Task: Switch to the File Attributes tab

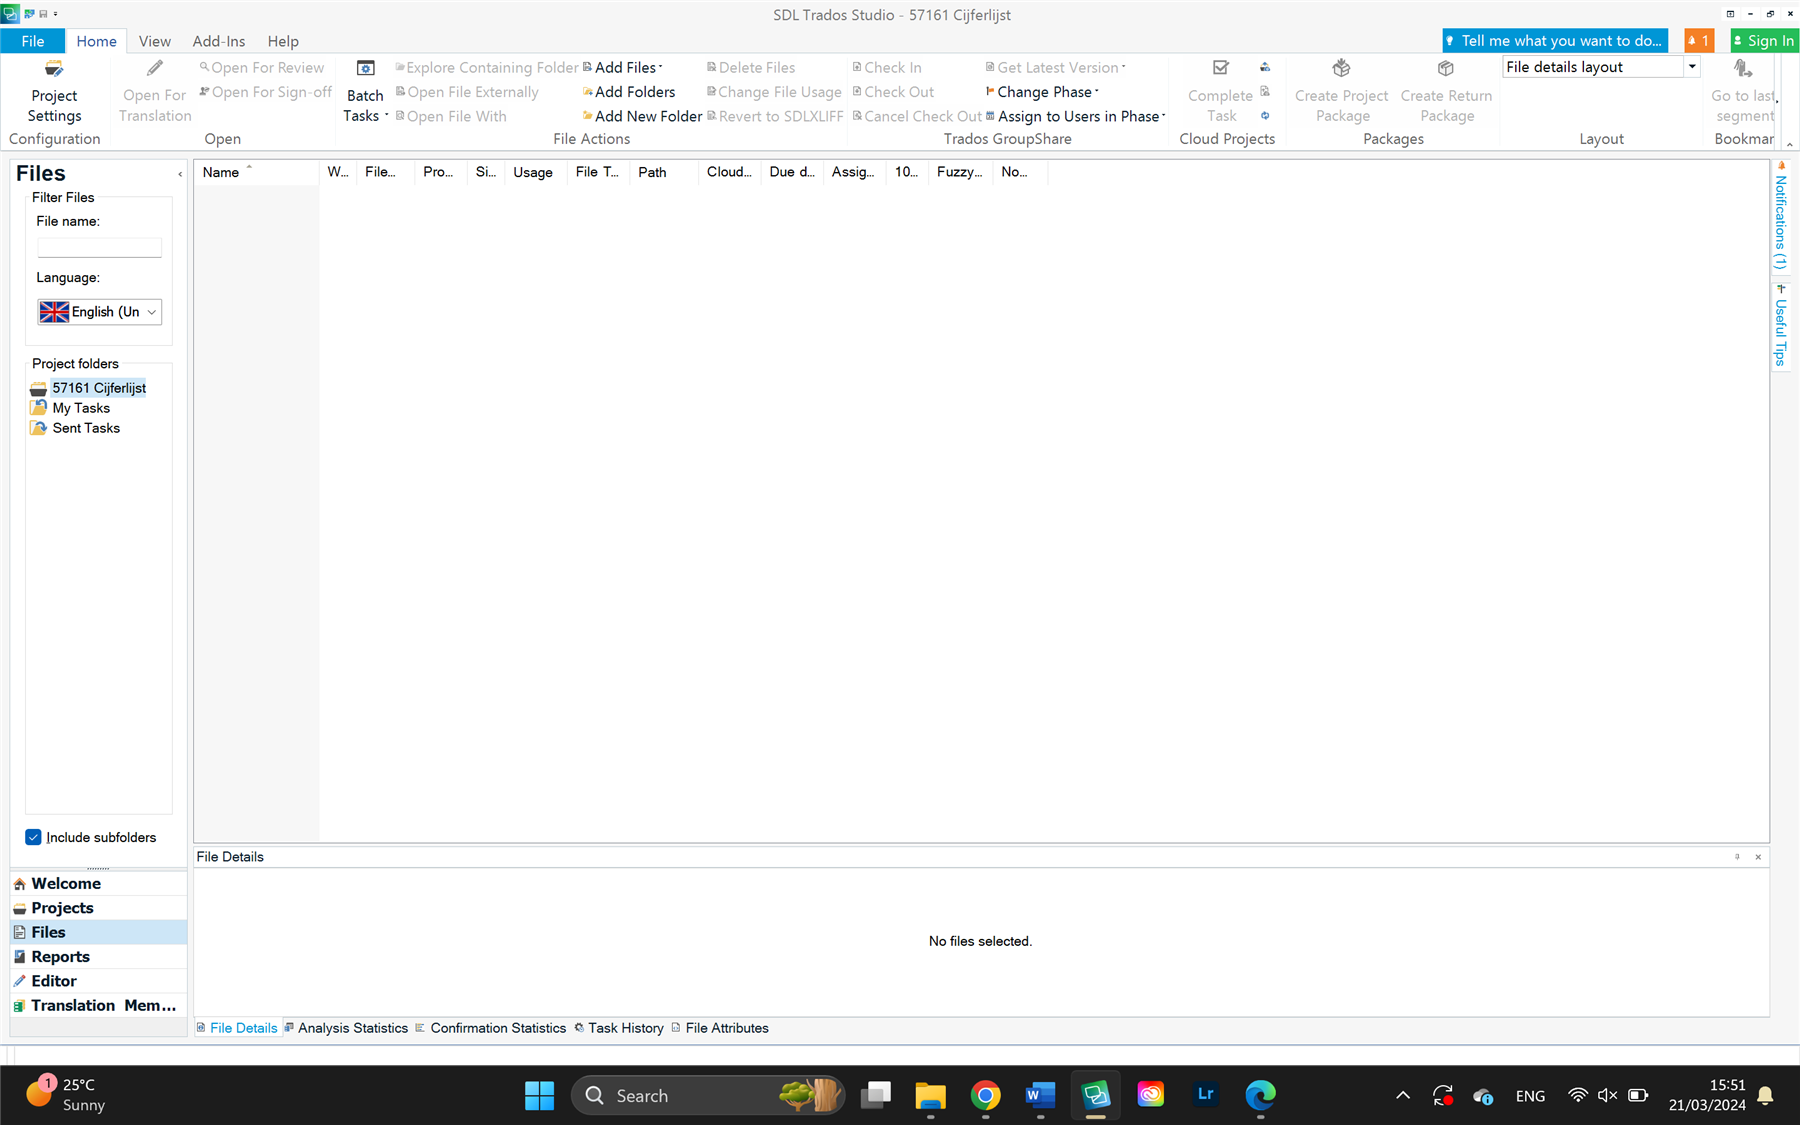Action: click(720, 1028)
